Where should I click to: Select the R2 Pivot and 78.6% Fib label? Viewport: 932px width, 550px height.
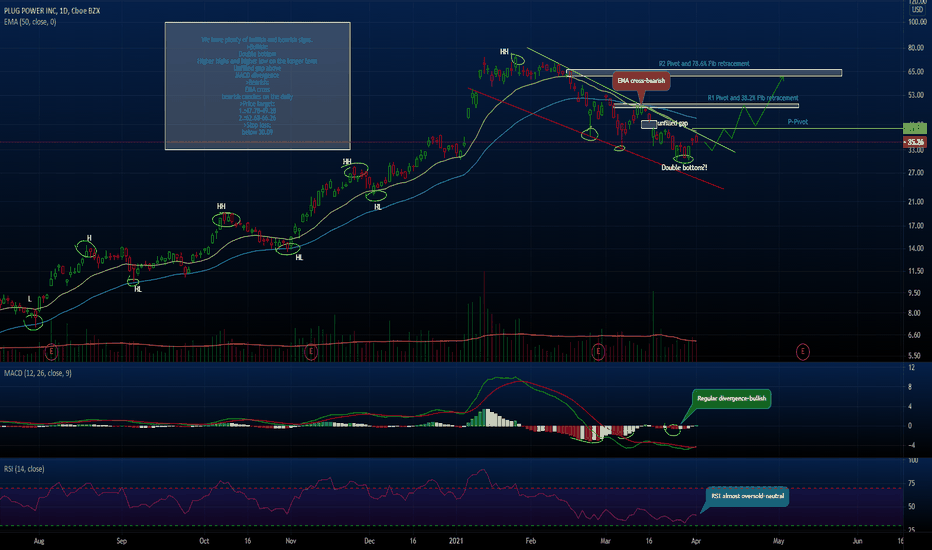coord(704,64)
